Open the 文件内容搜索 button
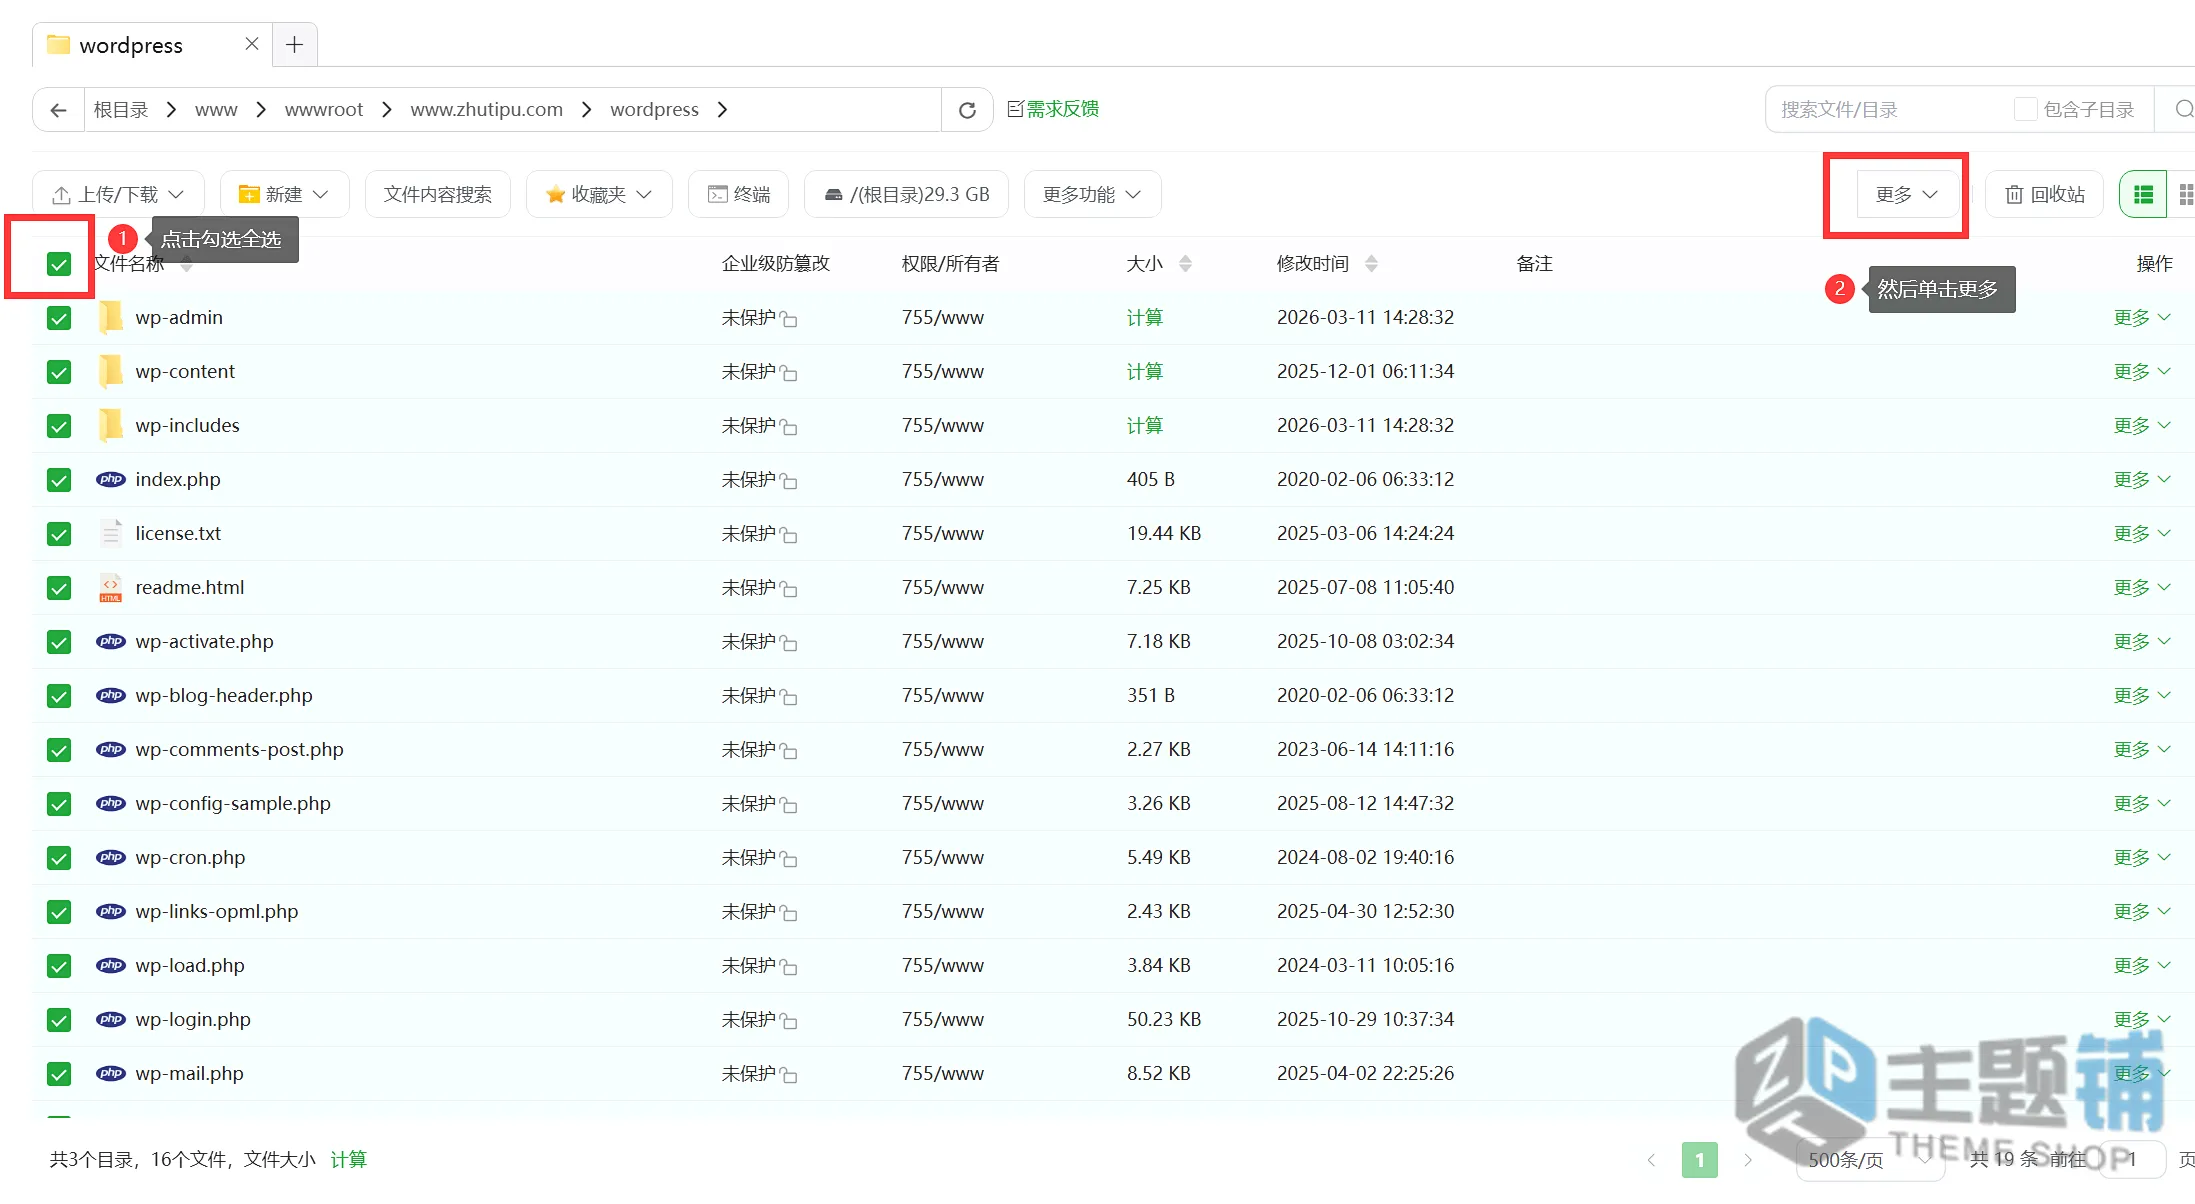 pos(438,194)
